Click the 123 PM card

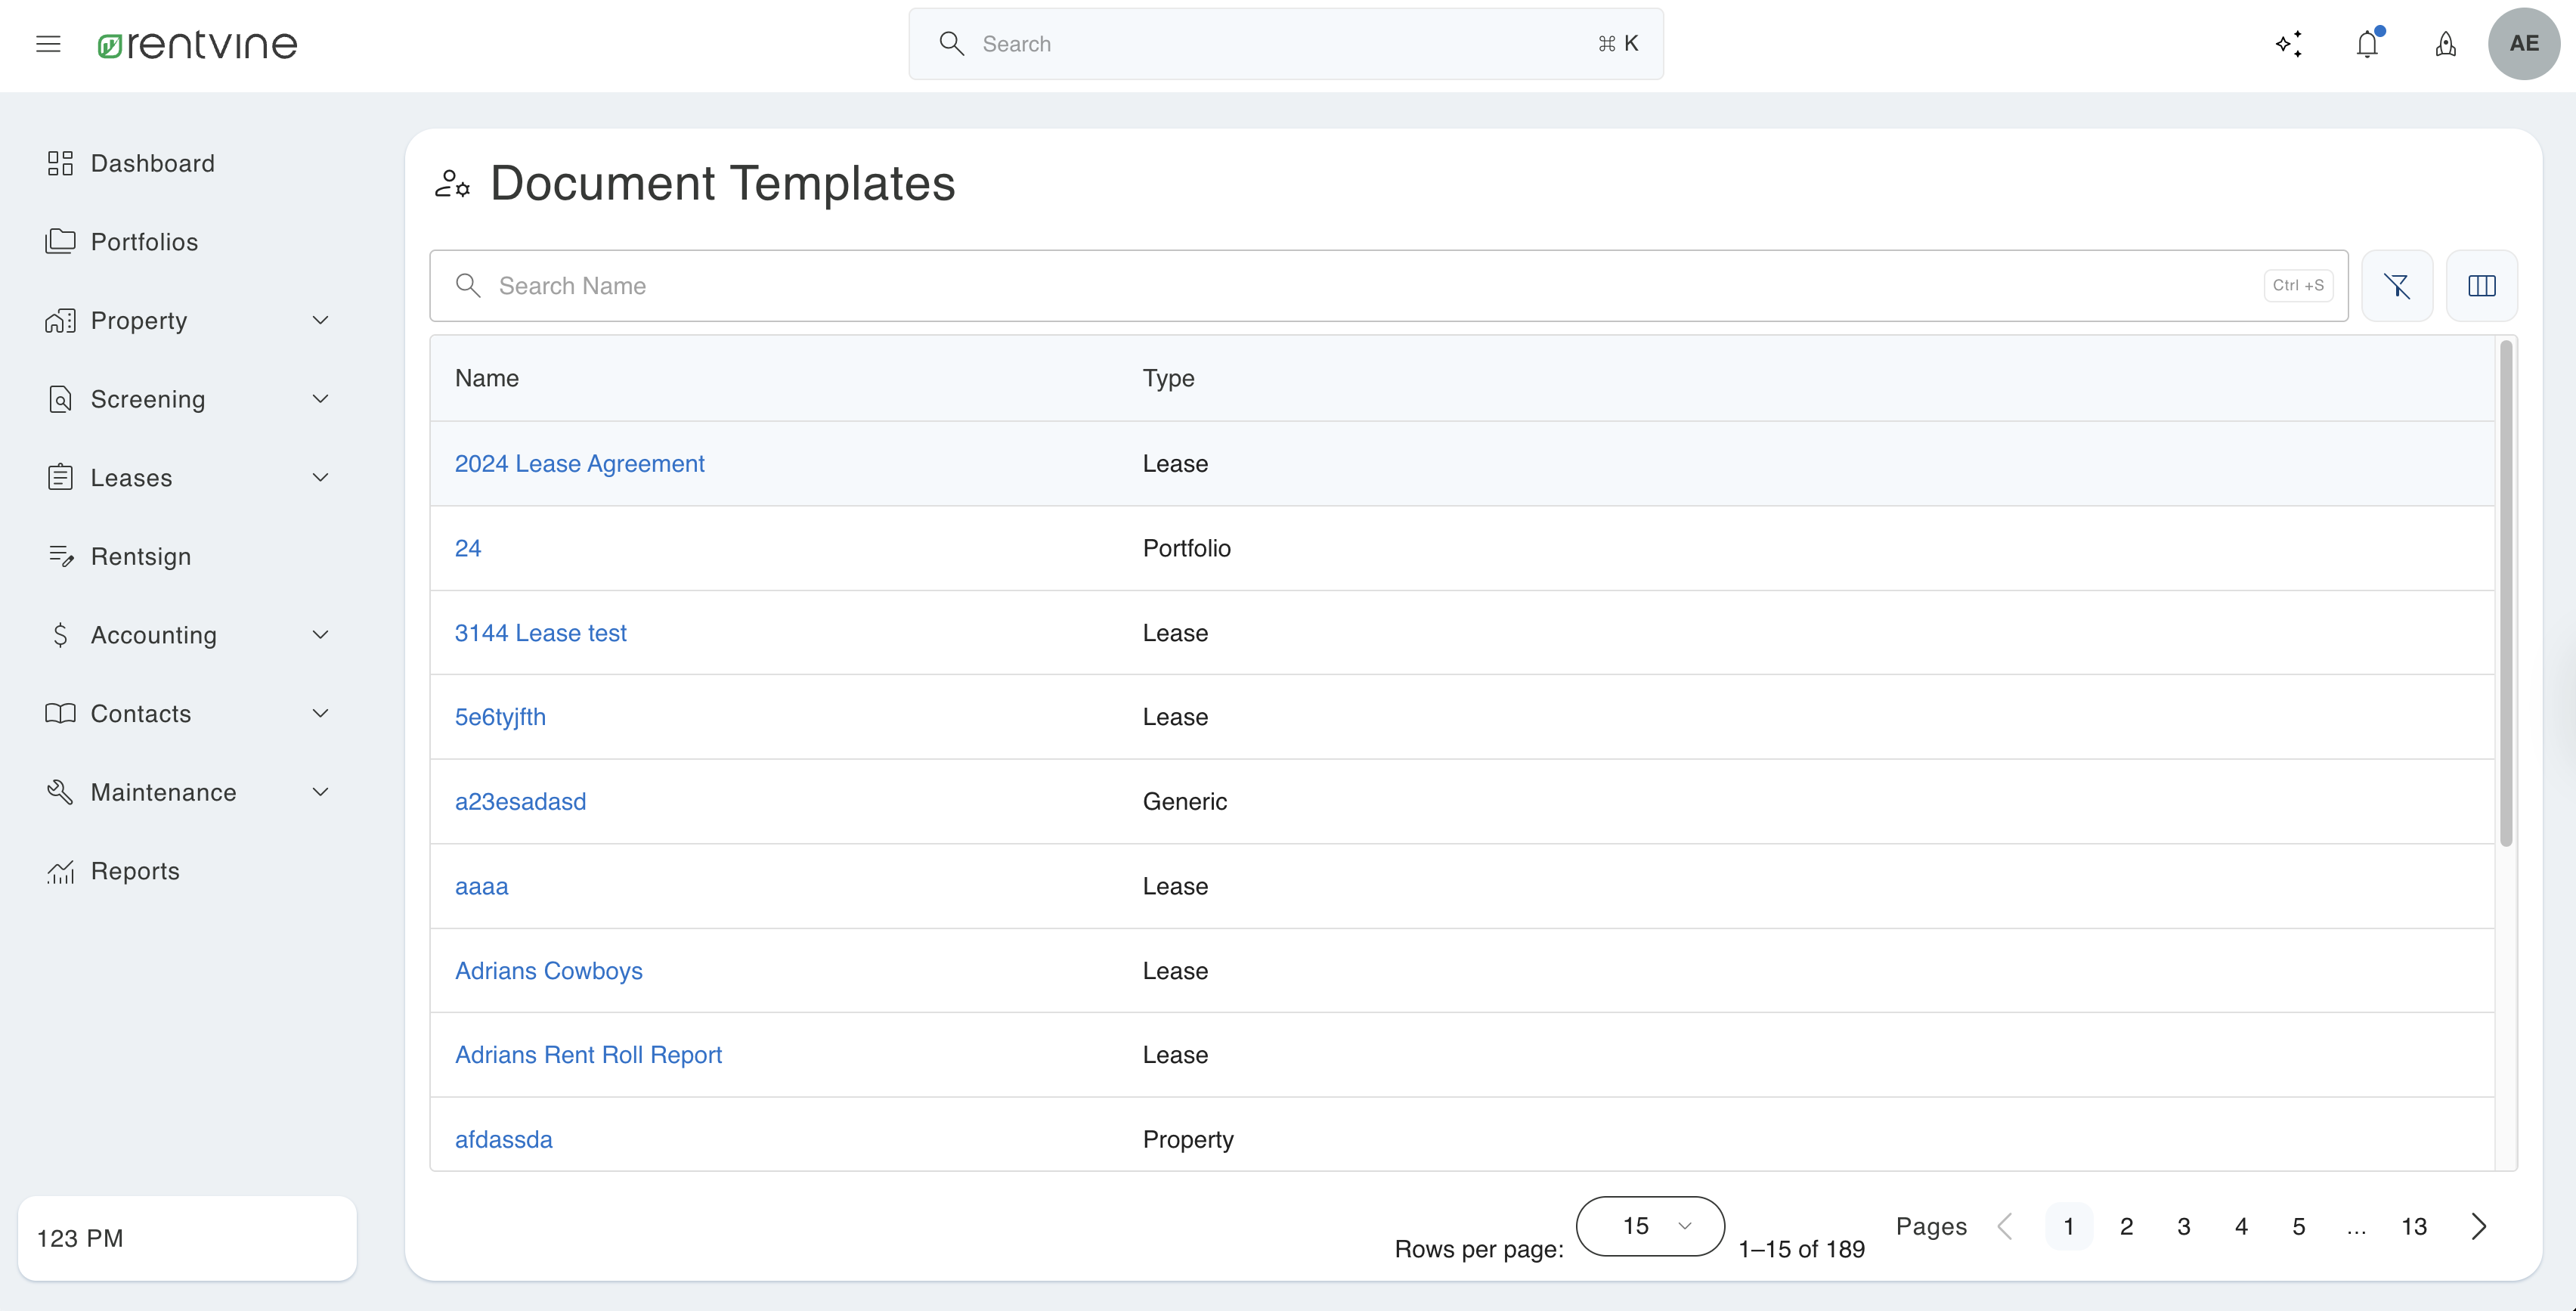click(187, 1238)
